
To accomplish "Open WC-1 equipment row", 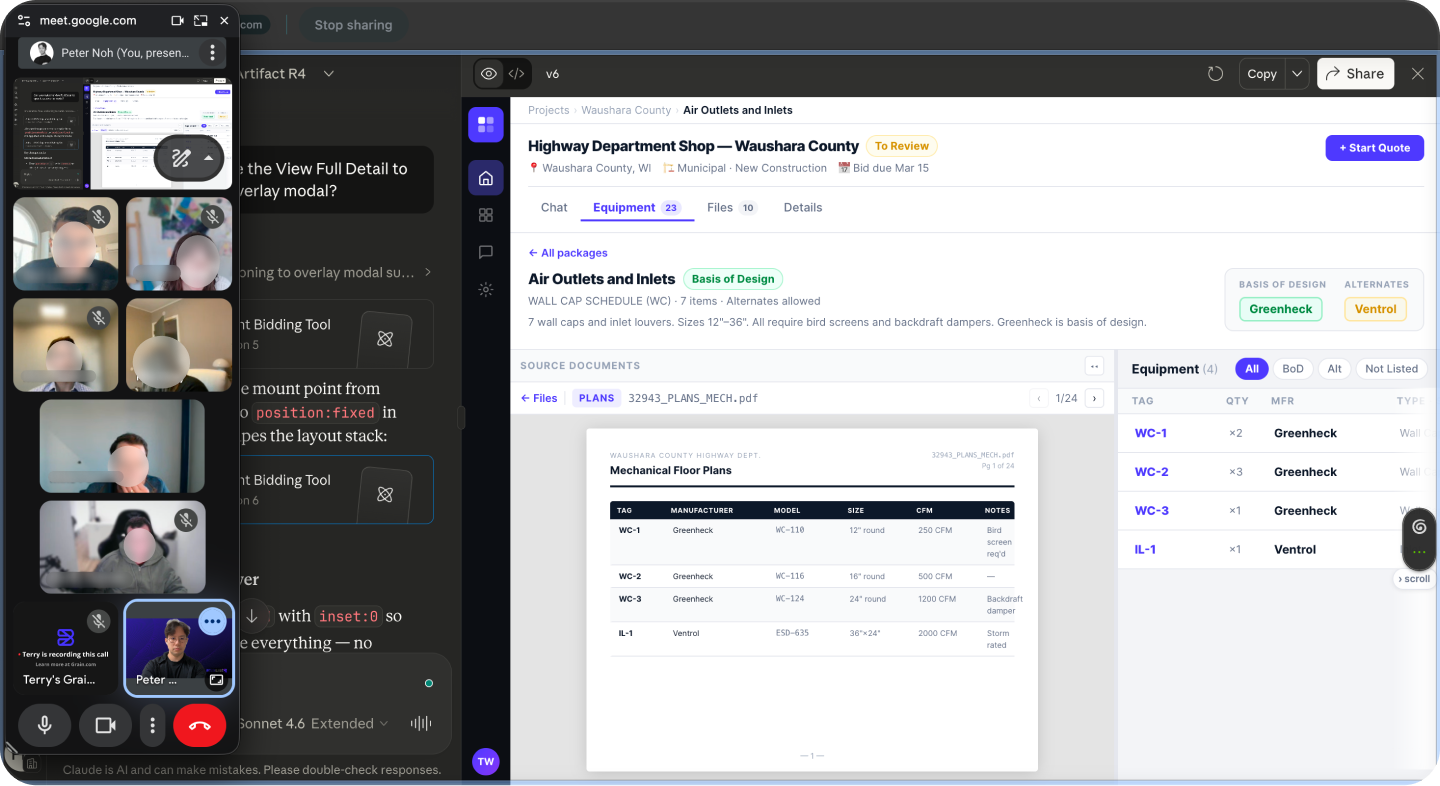I will pos(1277,433).
